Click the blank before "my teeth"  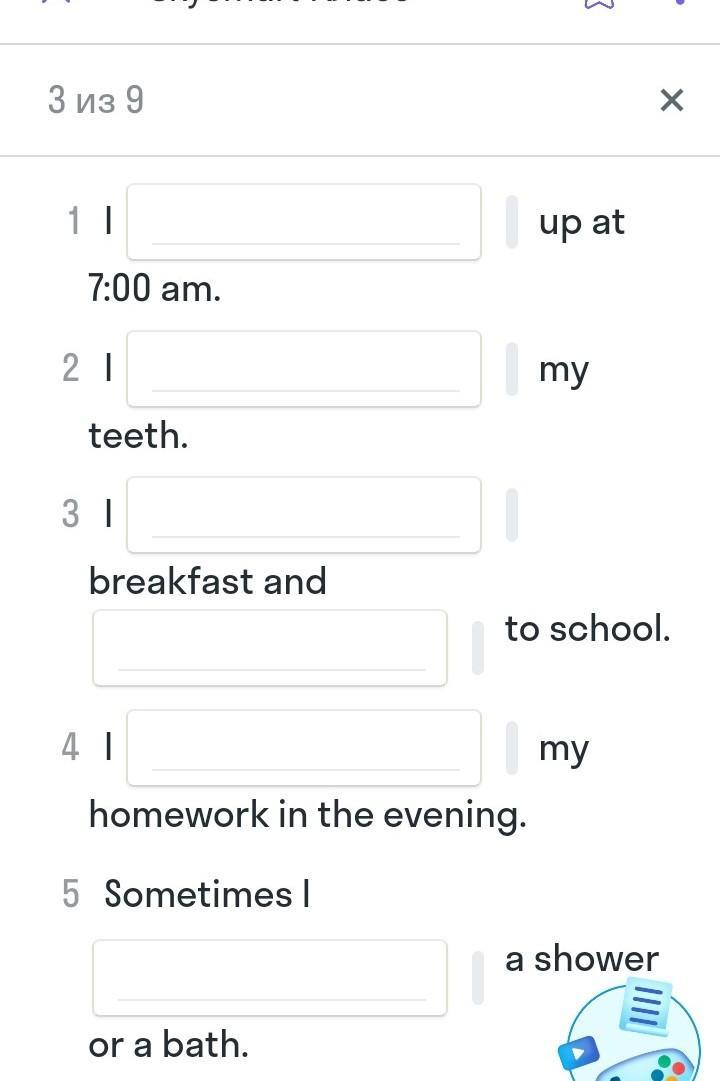(x=304, y=369)
